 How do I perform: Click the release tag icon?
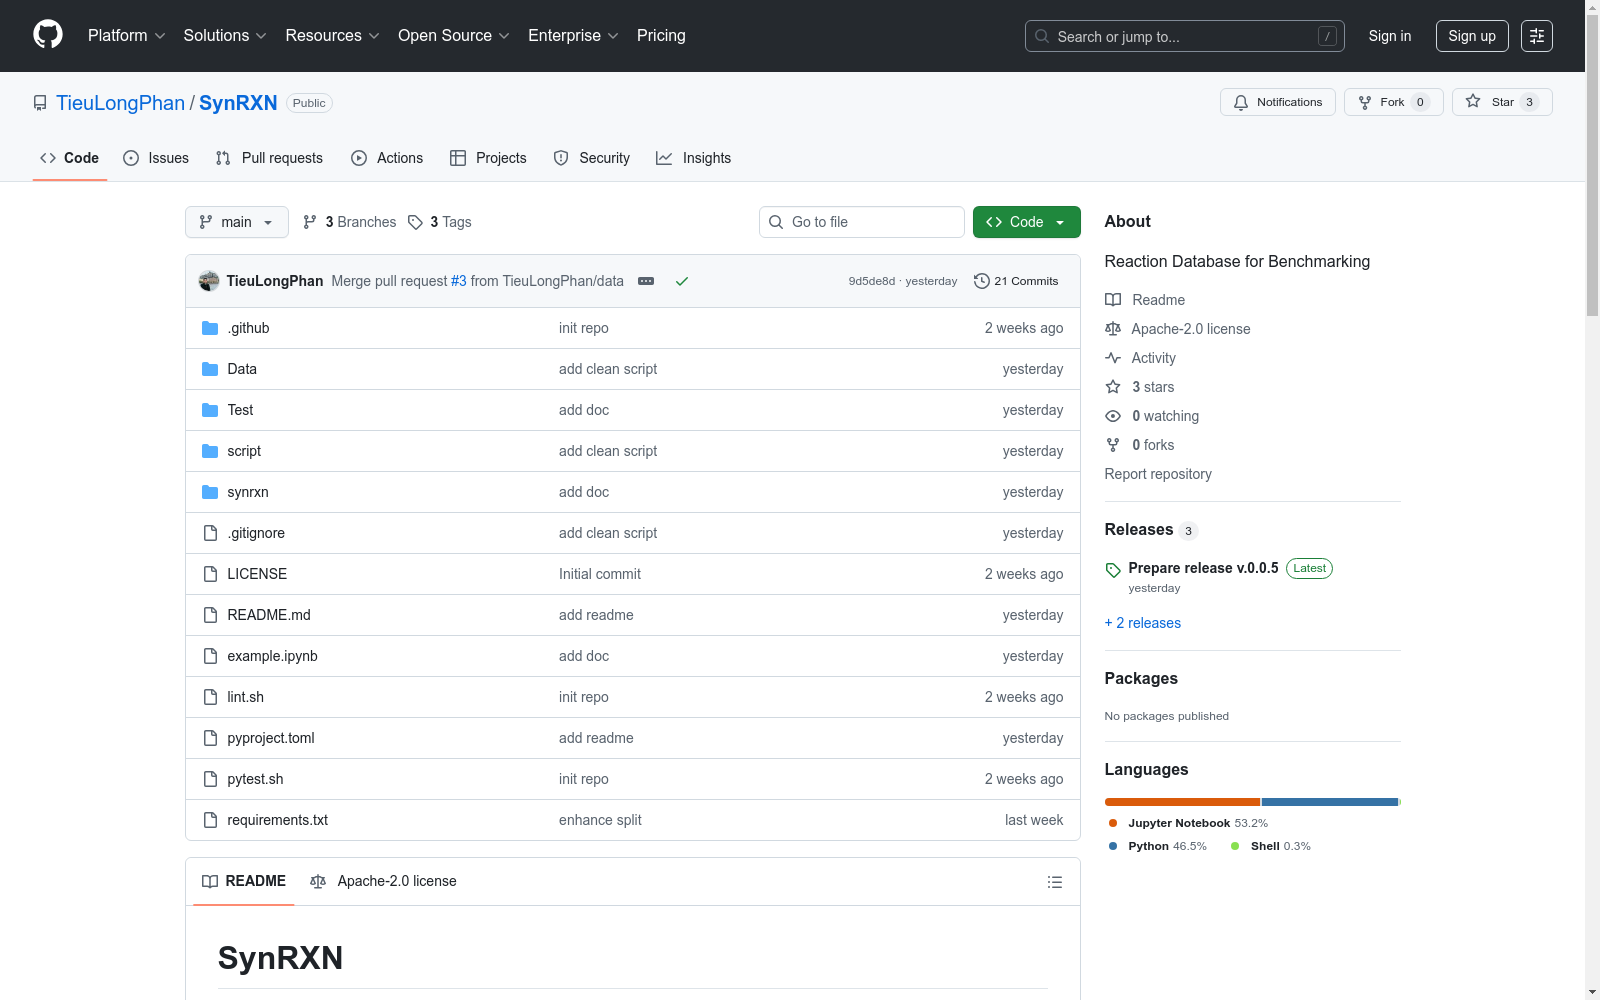pyautogui.click(x=1113, y=570)
